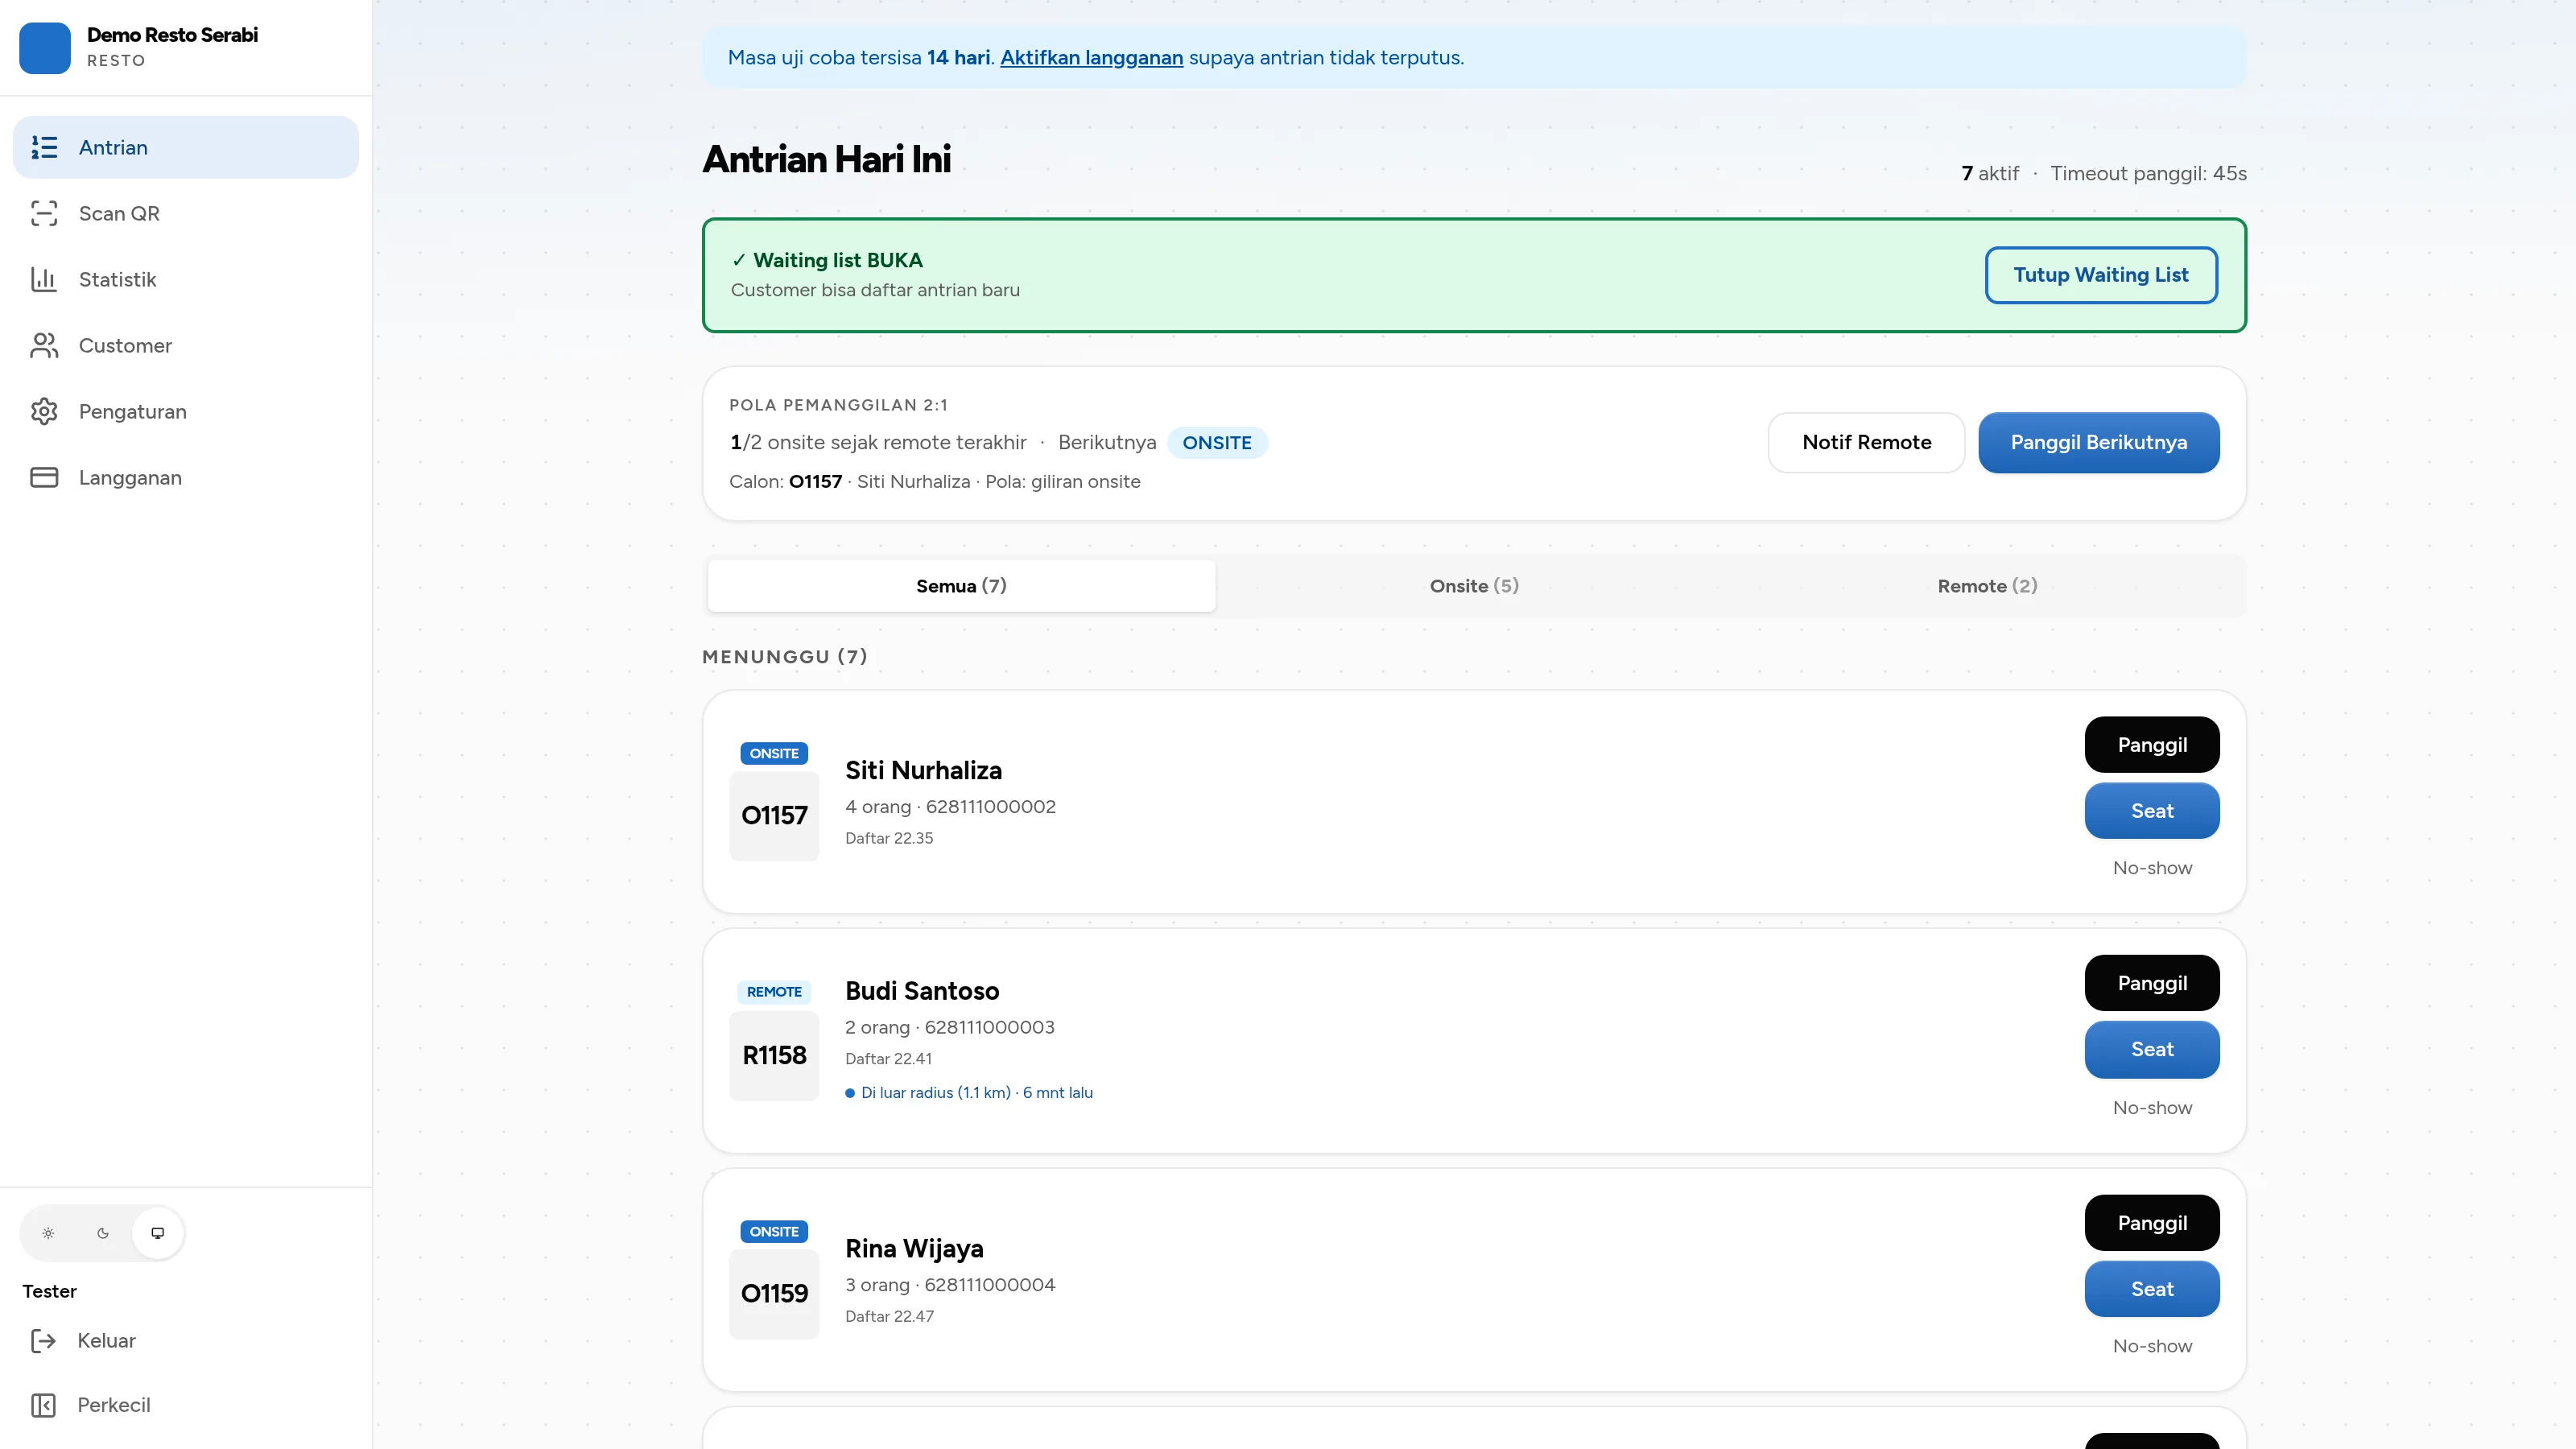Click queue number O1157 badge

pos(774,815)
